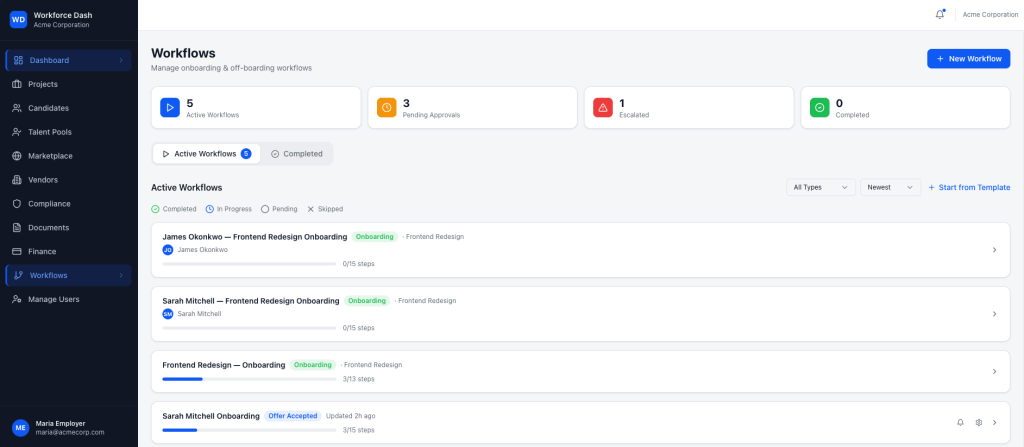
Task: Go to Candidates in the sidebar
Action: (48, 108)
